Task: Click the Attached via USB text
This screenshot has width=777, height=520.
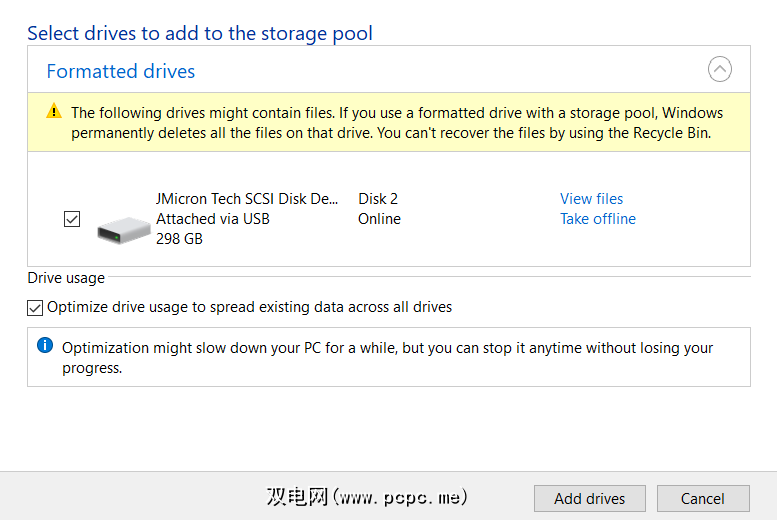Action: (213, 219)
